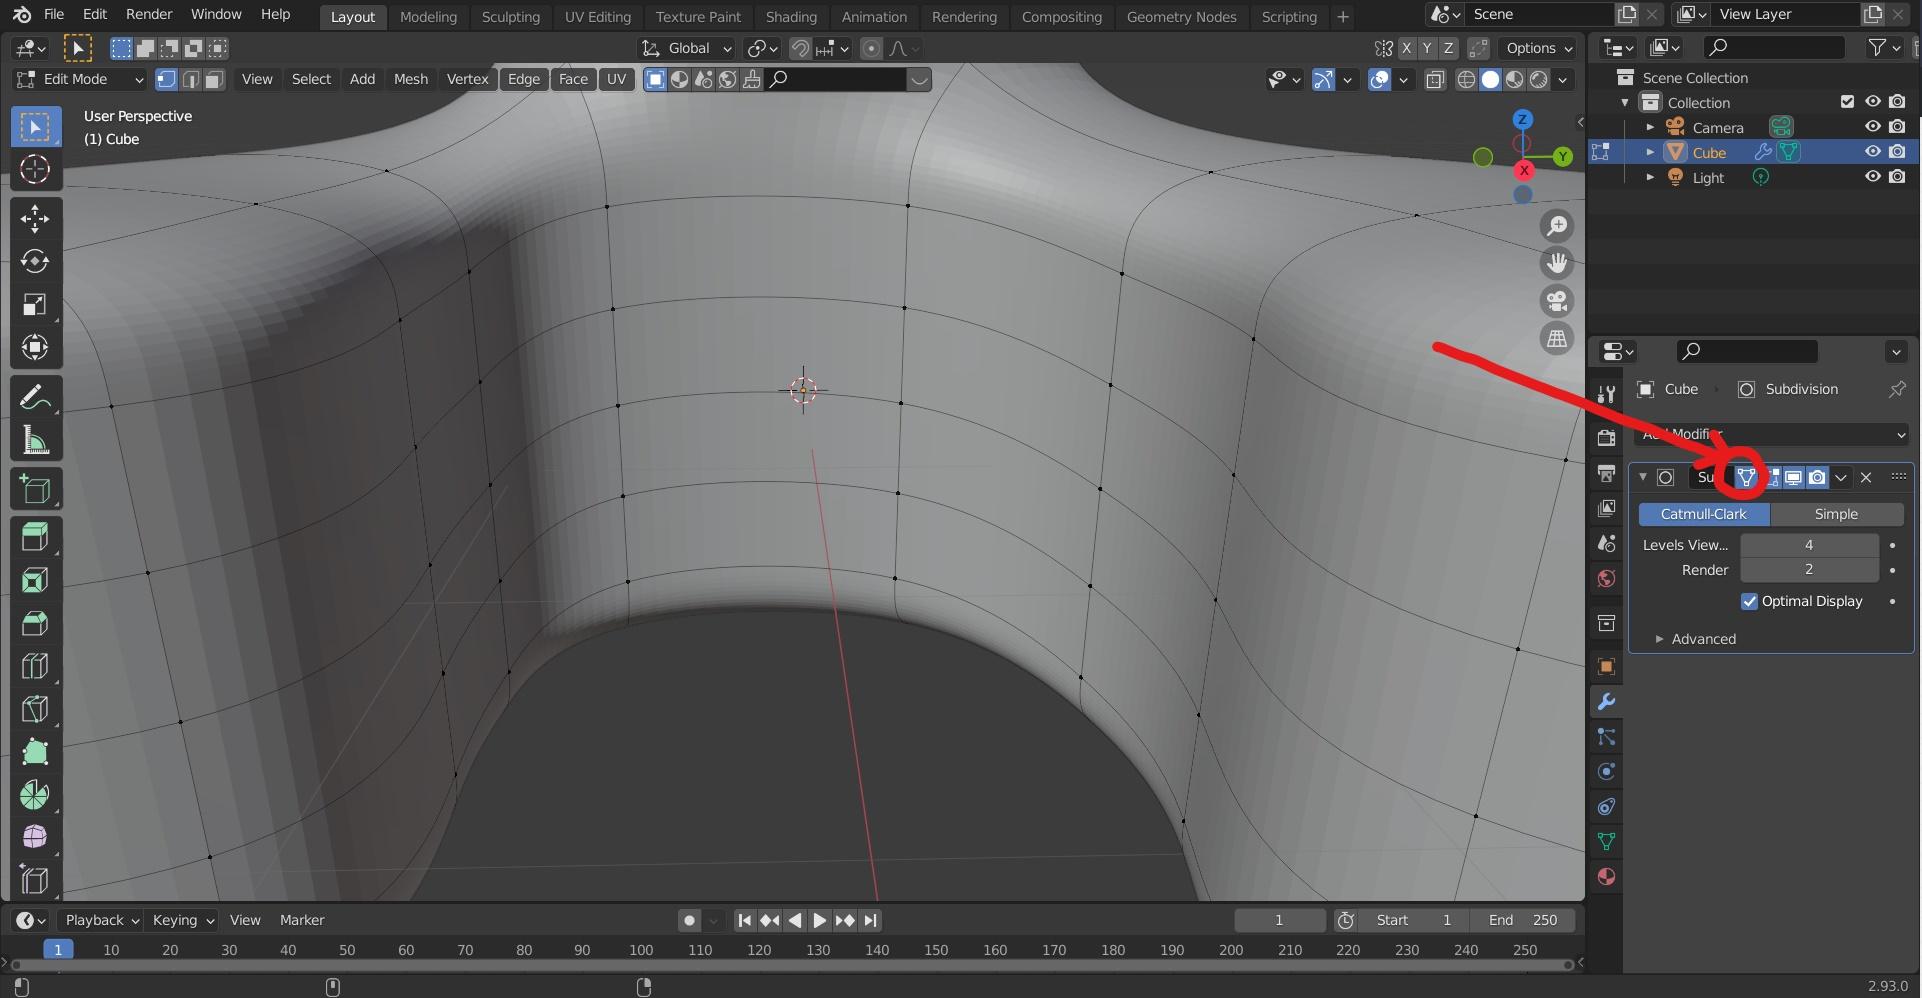
Task: Open the Modifier Properties wrench tab
Action: (1606, 701)
